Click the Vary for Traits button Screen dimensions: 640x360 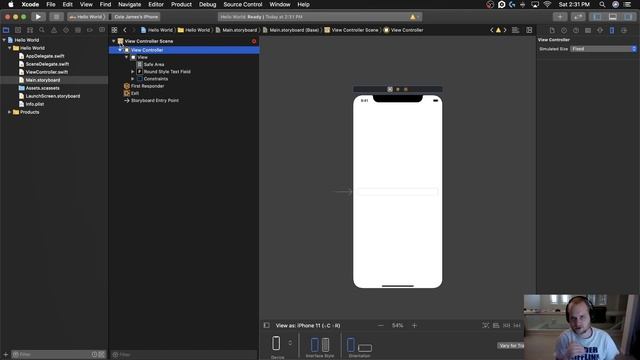click(x=511, y=346)
